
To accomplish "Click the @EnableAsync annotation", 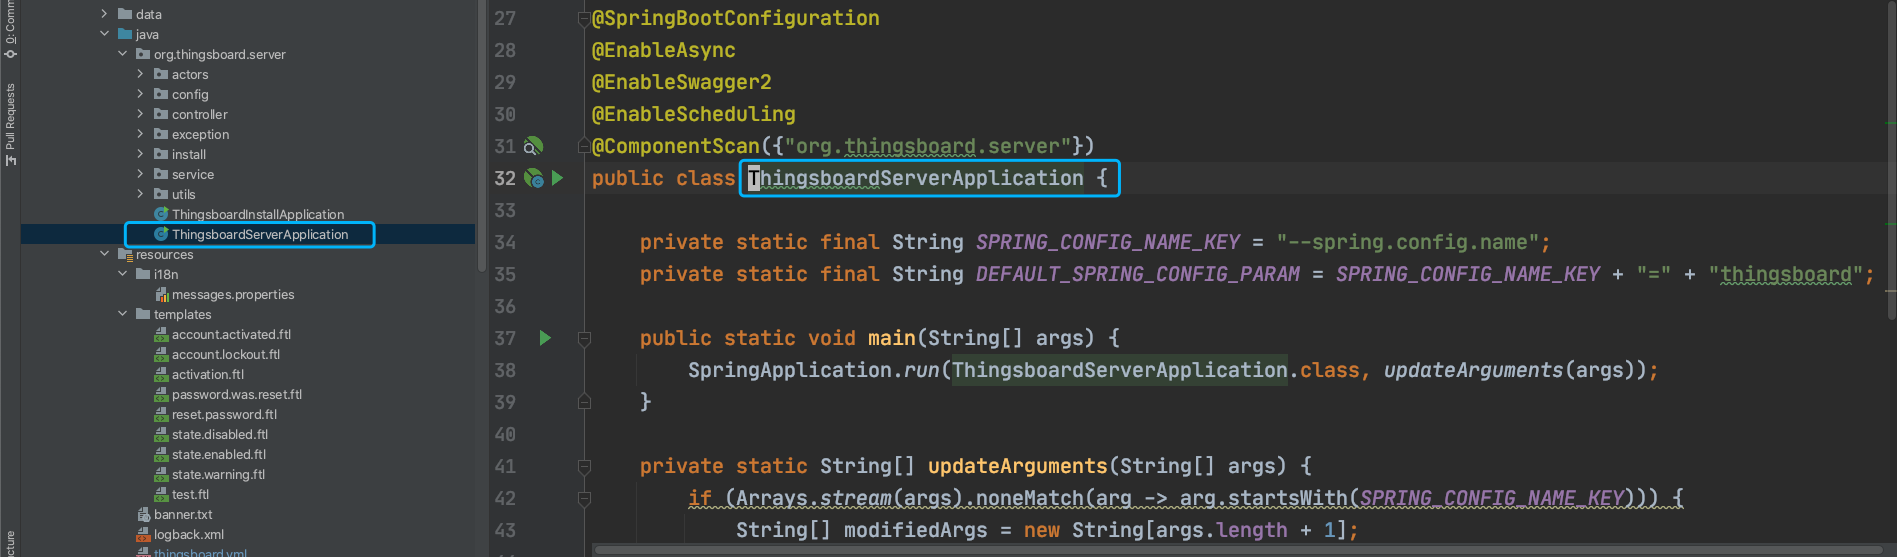I will tap(664, 50).
